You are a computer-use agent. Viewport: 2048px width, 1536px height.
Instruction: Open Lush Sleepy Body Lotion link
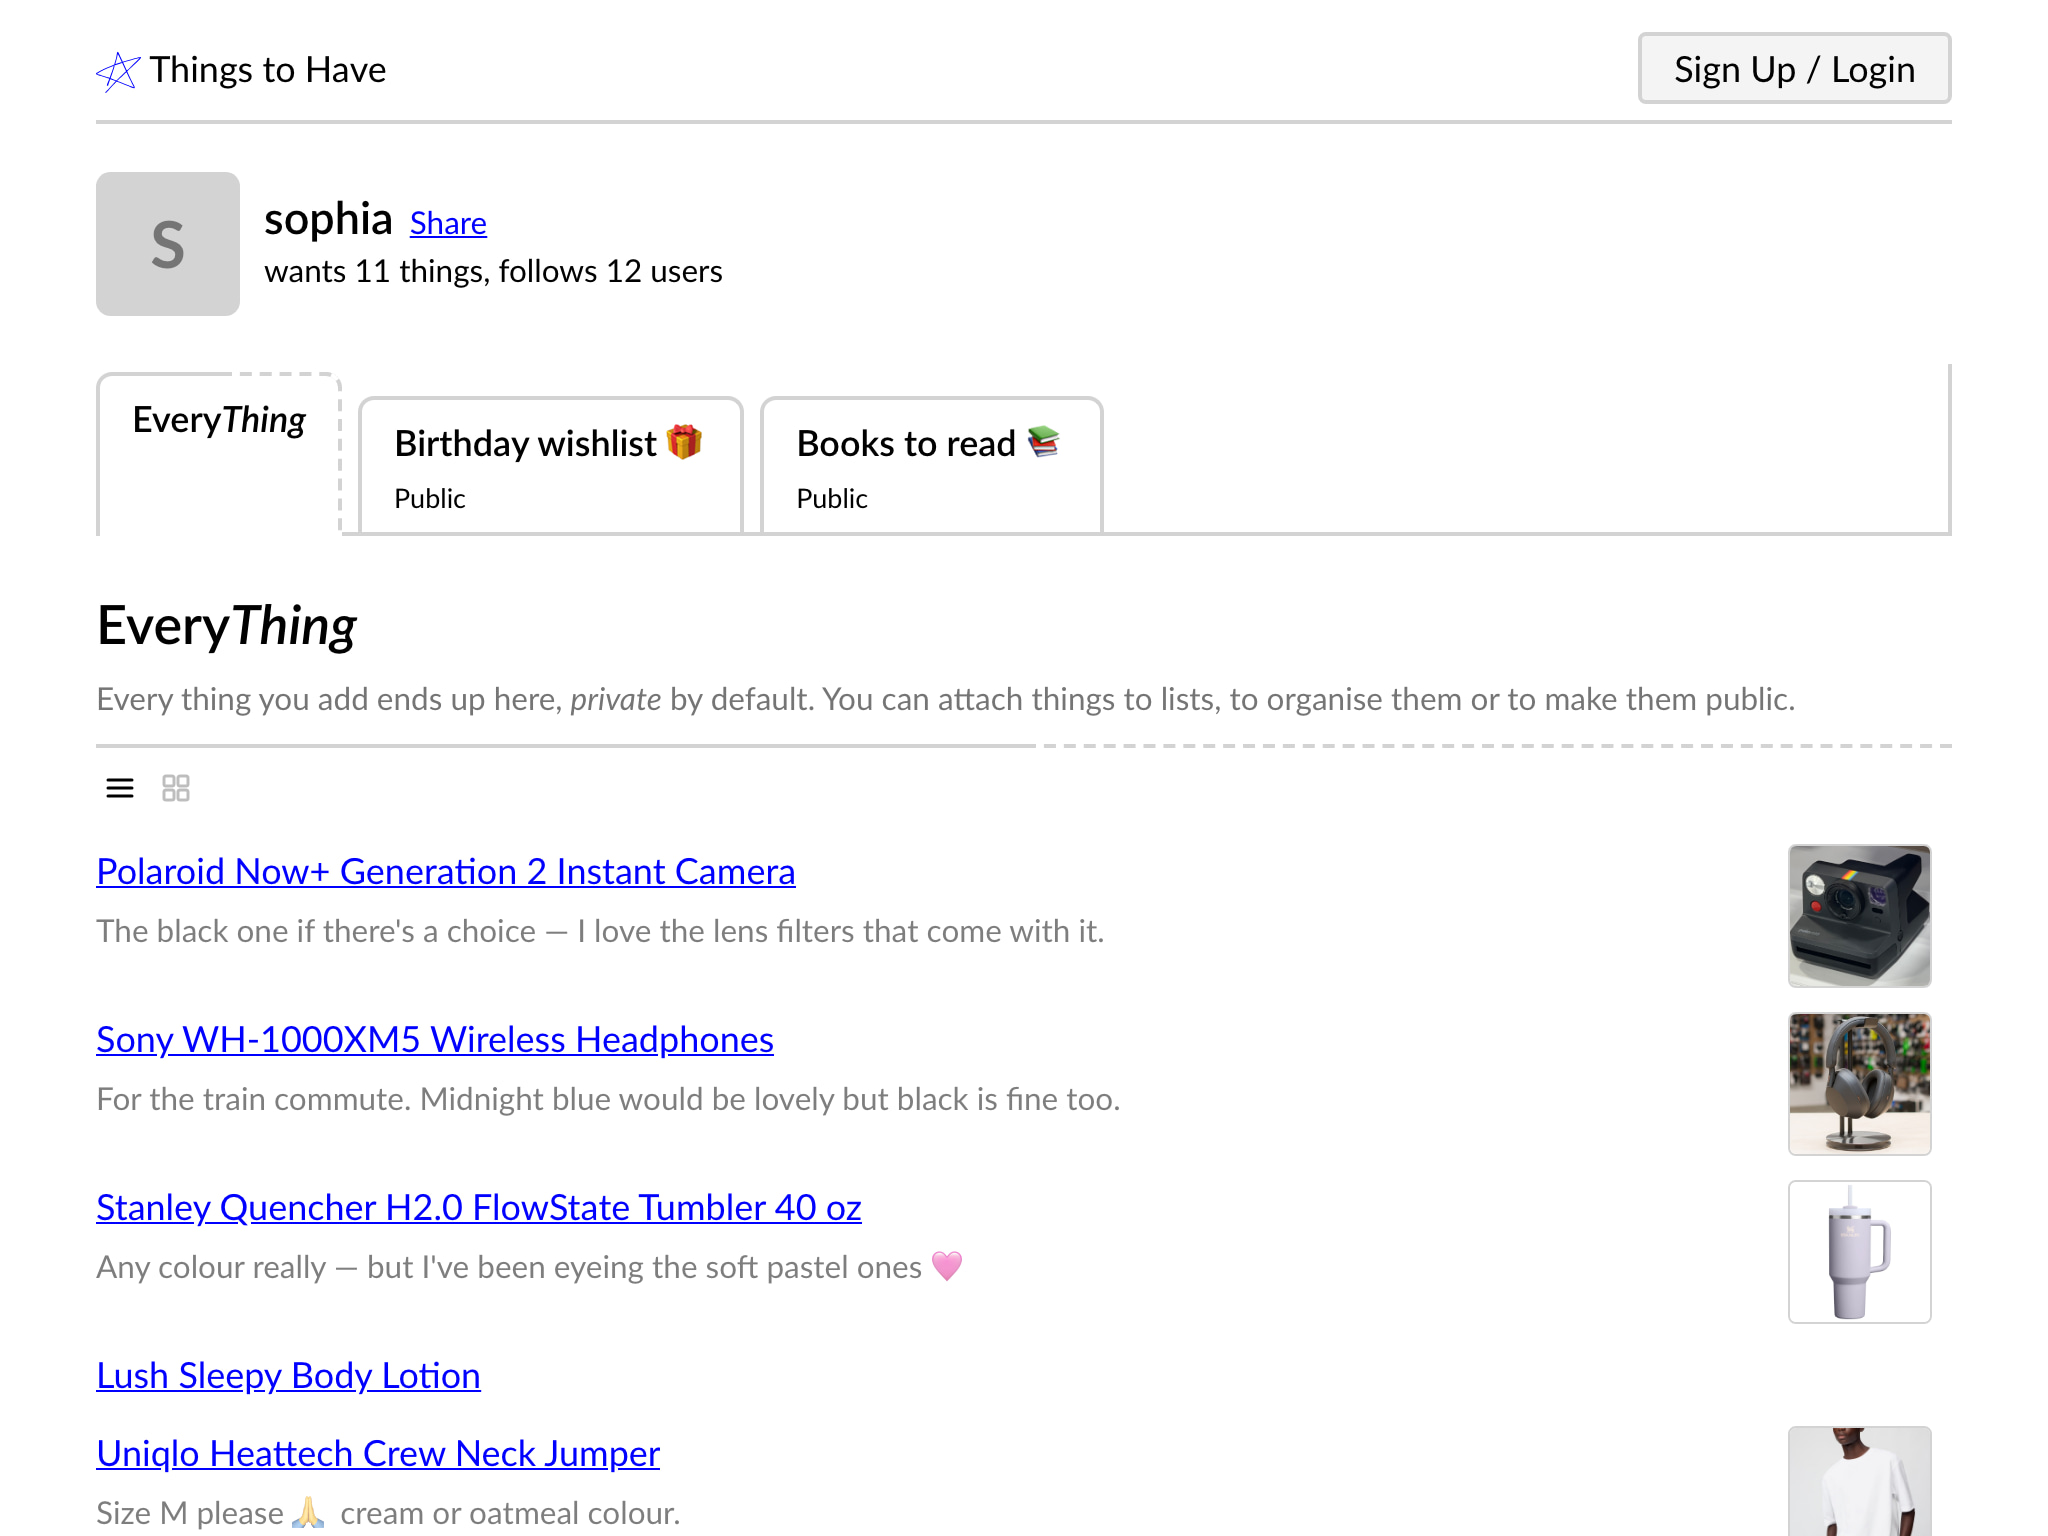coord(288,1376)
